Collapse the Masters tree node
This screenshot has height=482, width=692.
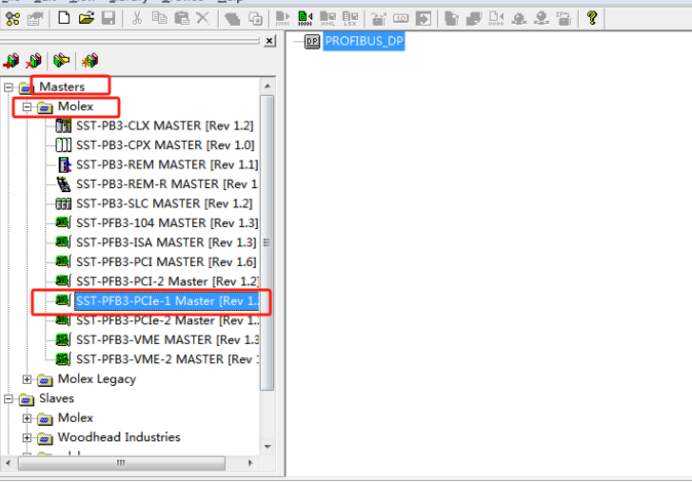click(8, 87)
